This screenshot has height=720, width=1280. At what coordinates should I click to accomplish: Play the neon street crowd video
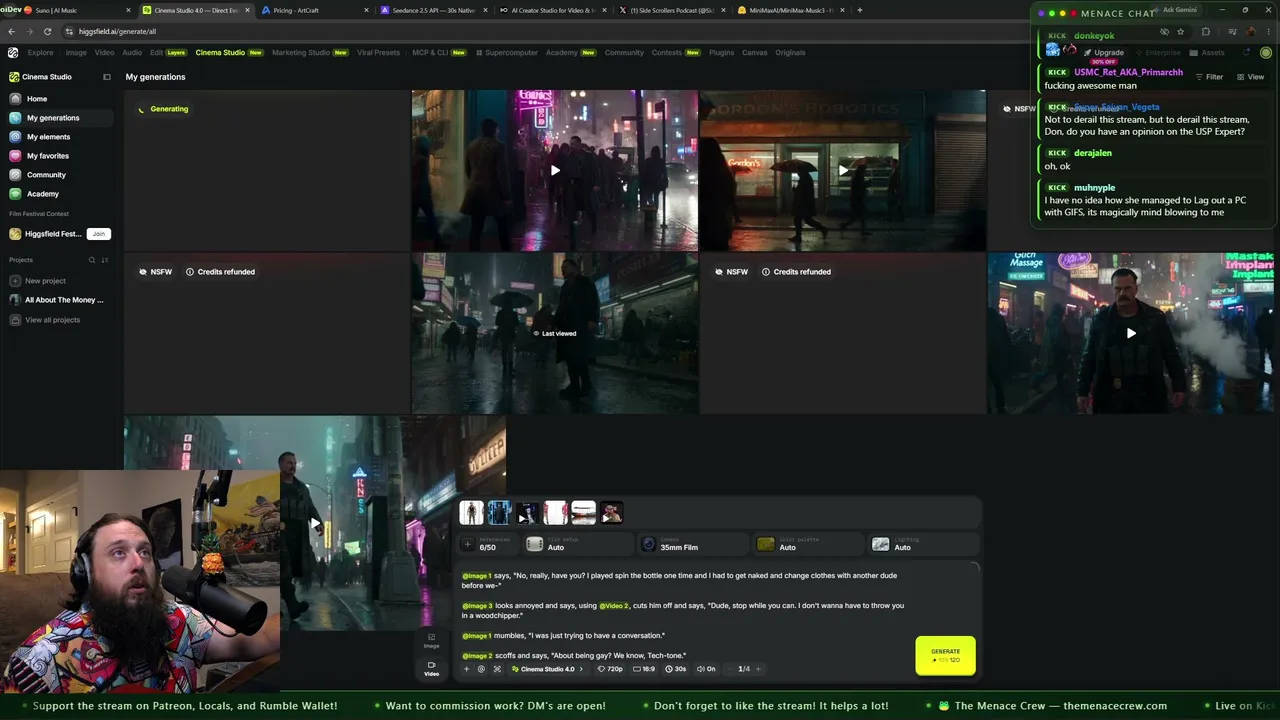click(x=555, y=170)
